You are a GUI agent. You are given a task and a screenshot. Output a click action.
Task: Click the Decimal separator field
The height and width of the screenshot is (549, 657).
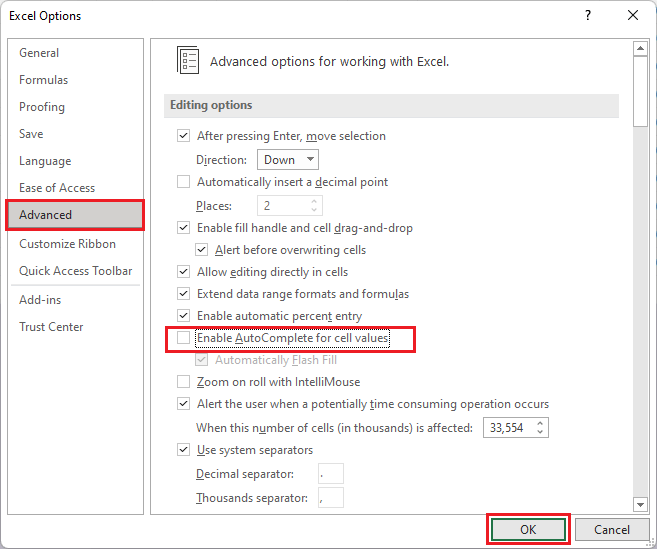(331, 474)
